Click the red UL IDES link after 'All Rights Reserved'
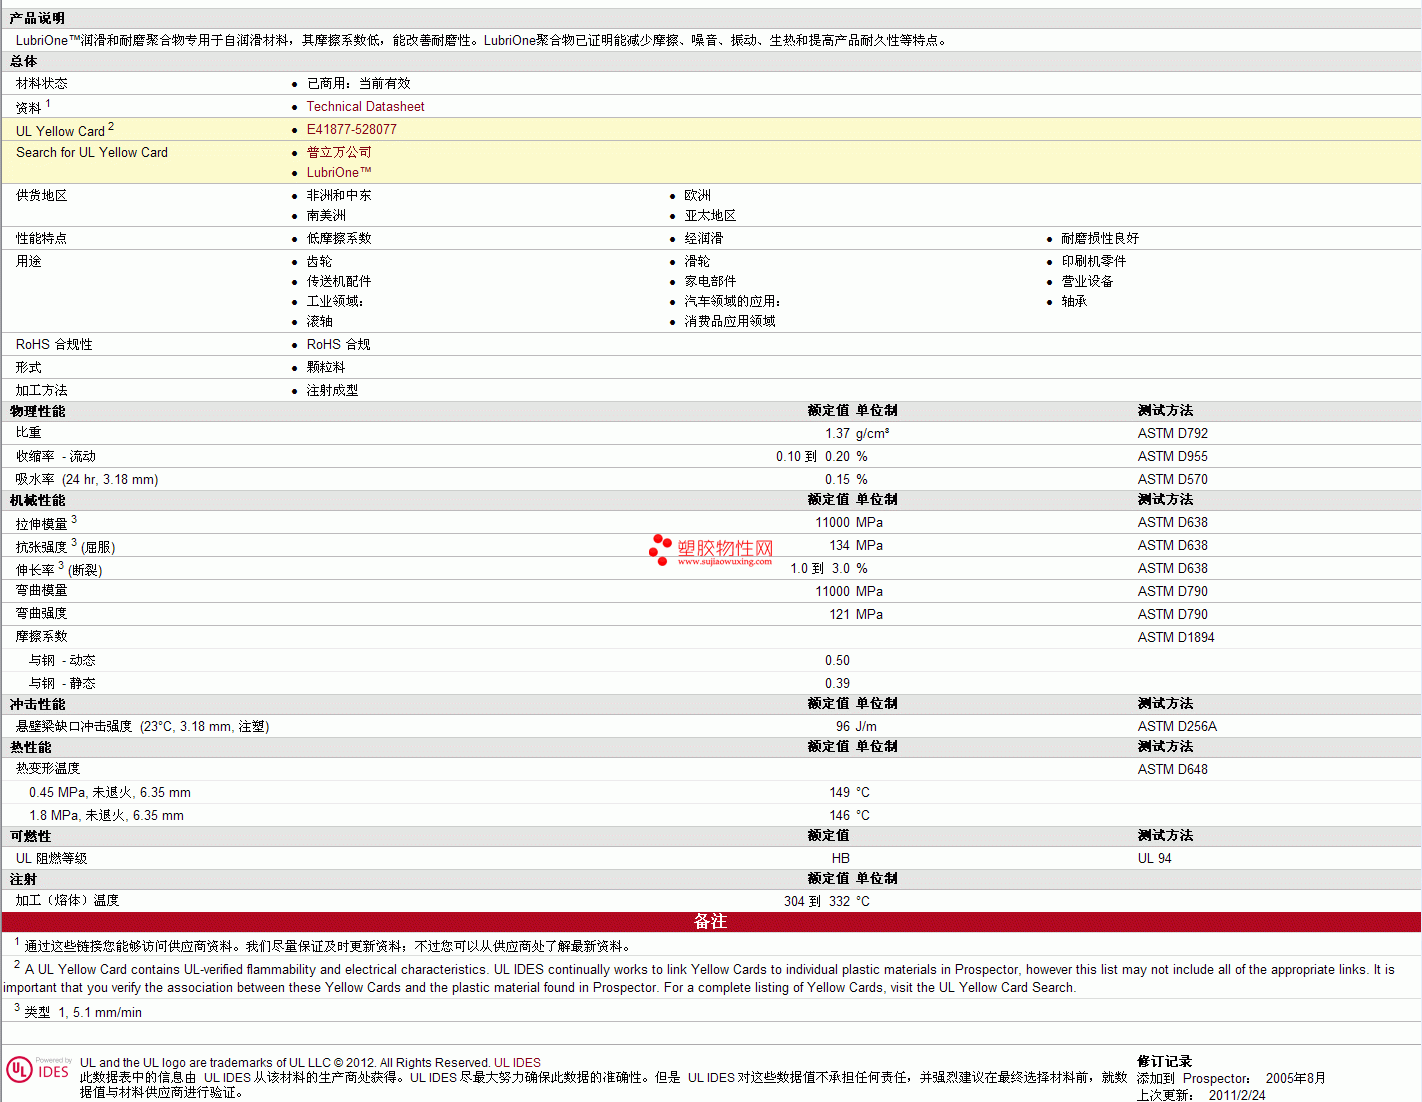1422x1102 pixels. [517, 1063]
